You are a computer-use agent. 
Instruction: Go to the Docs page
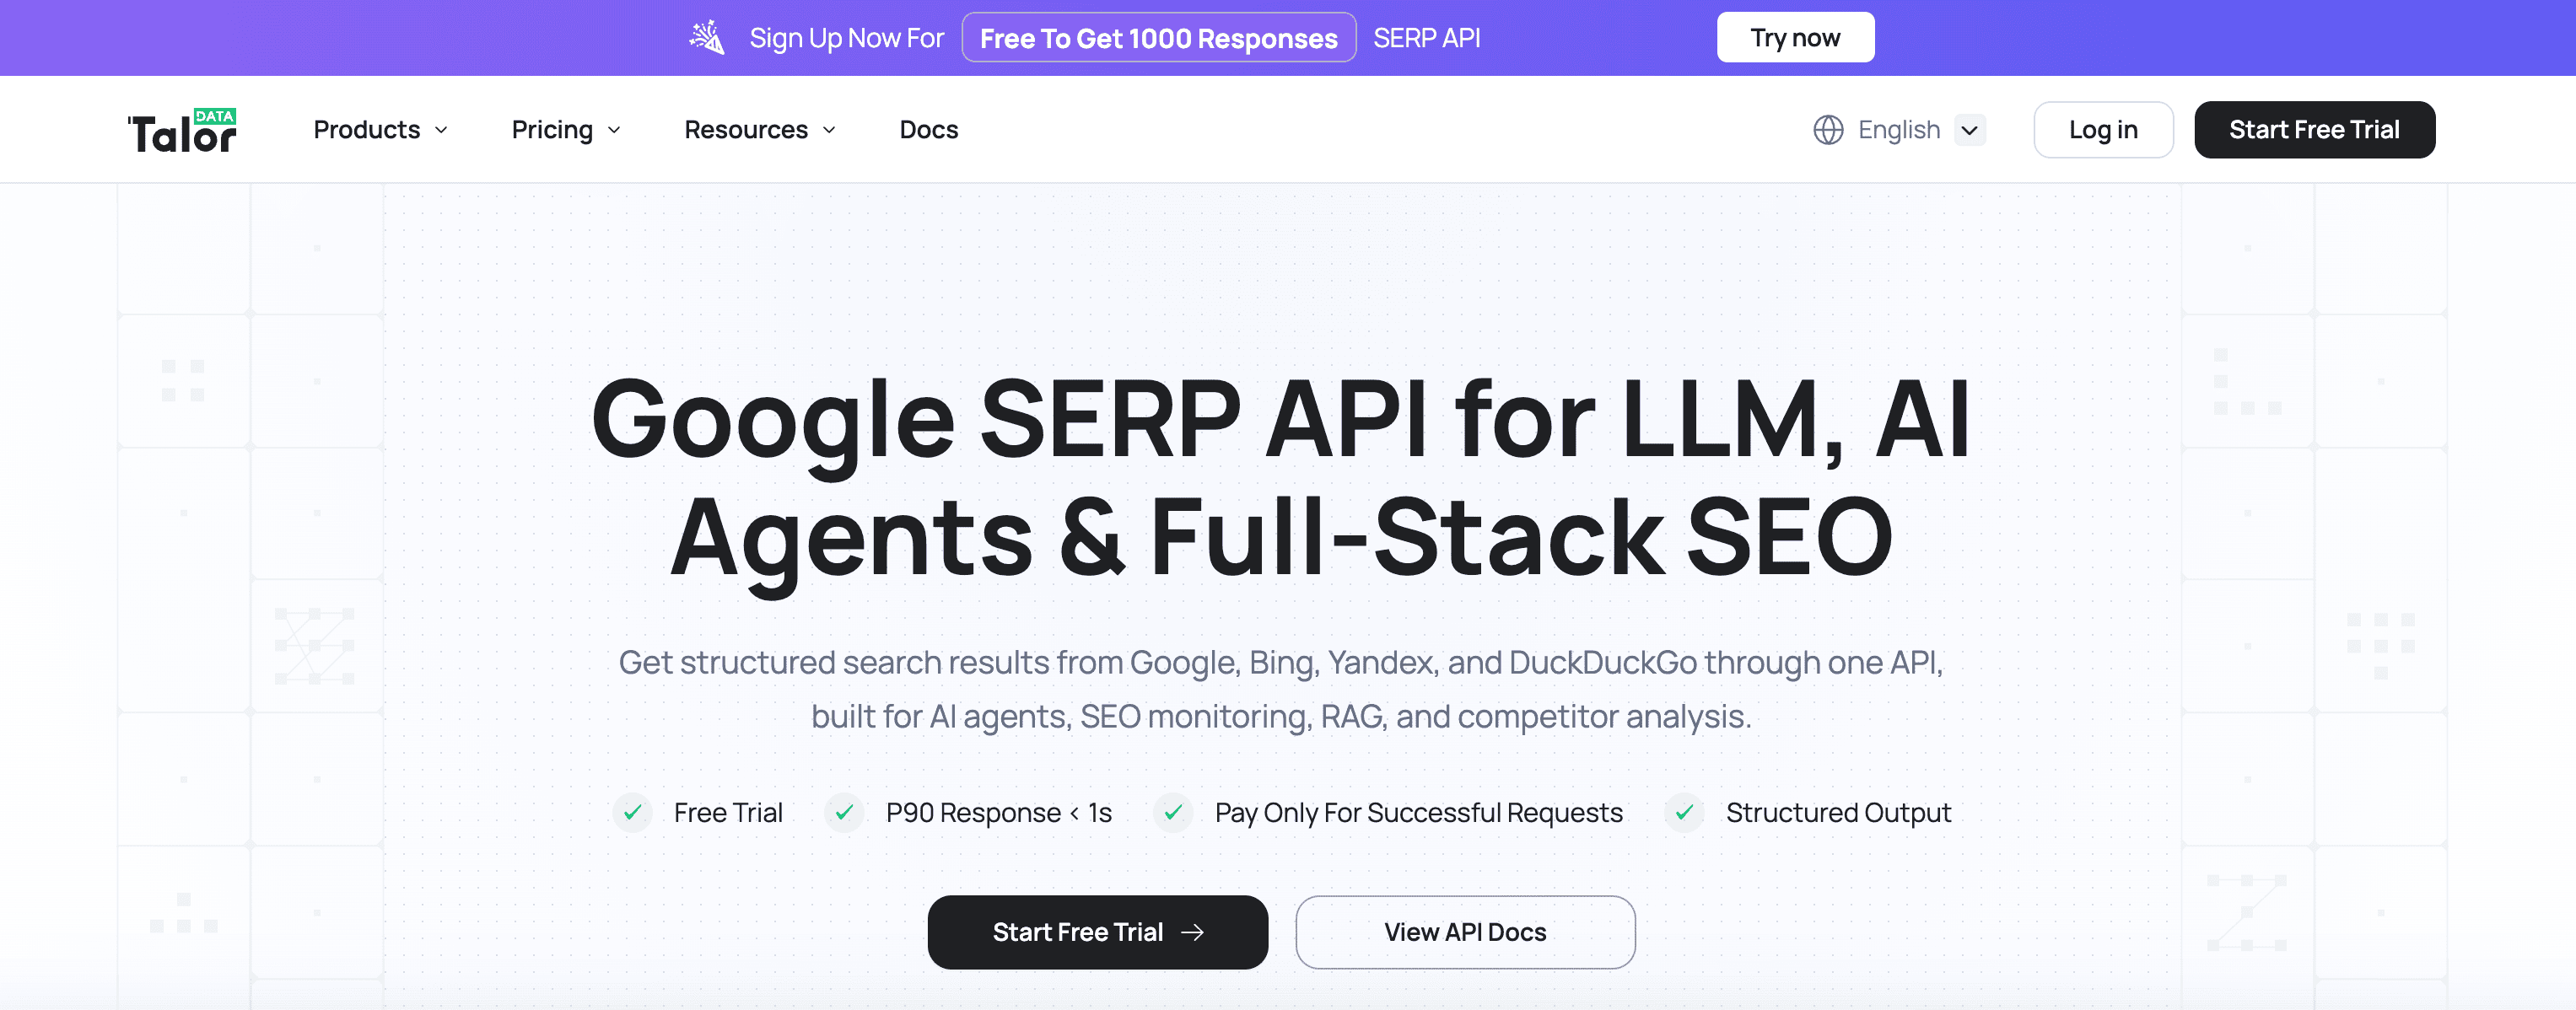[x=929, y=130]
